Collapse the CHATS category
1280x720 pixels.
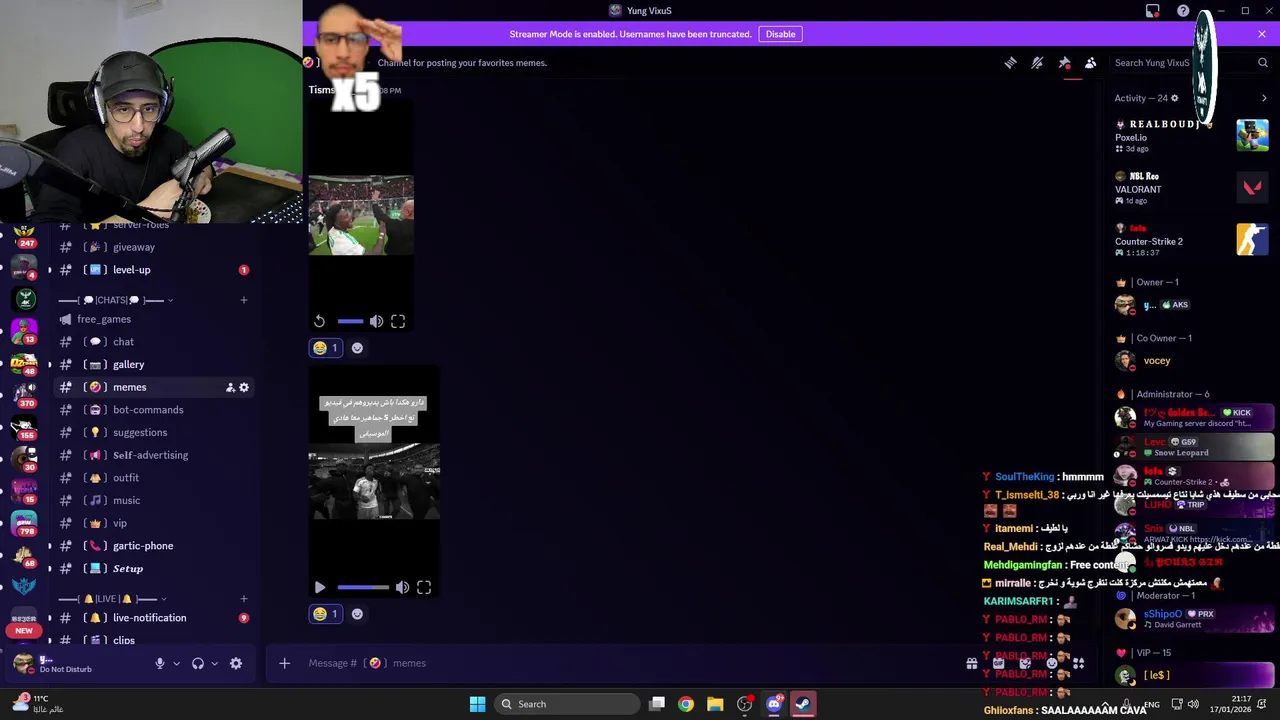tap(115, 300)
